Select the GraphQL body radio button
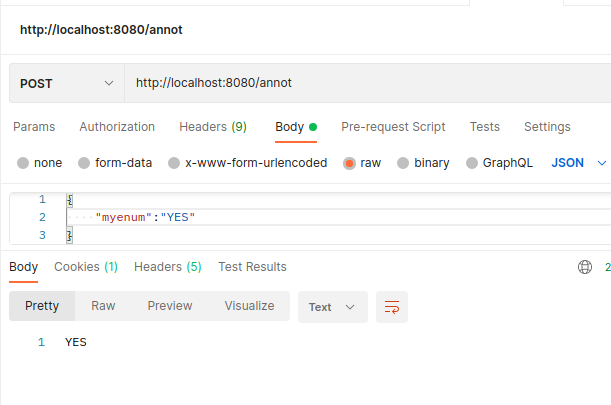Image resolution: width=611 pixels, height=405 pixels. click(471, 163)
